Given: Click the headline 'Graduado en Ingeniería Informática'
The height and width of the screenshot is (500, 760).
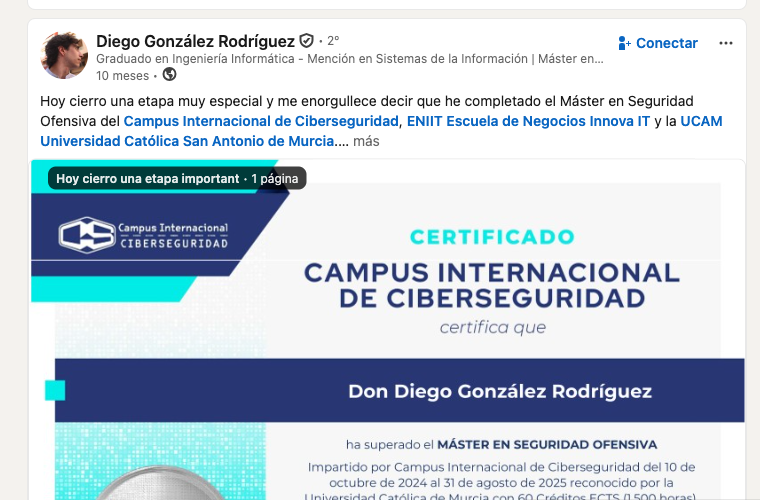Looking at the screenshot, I should (x=349, y=59).
